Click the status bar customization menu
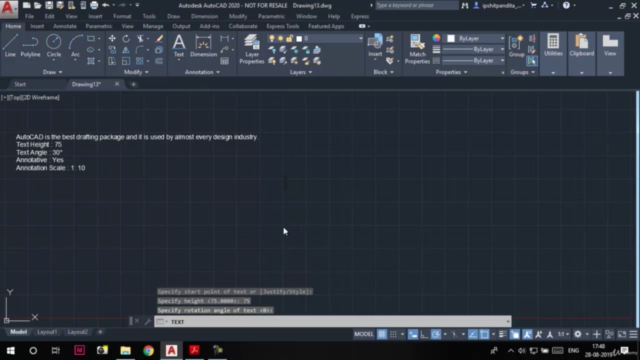 click(633, 334)
